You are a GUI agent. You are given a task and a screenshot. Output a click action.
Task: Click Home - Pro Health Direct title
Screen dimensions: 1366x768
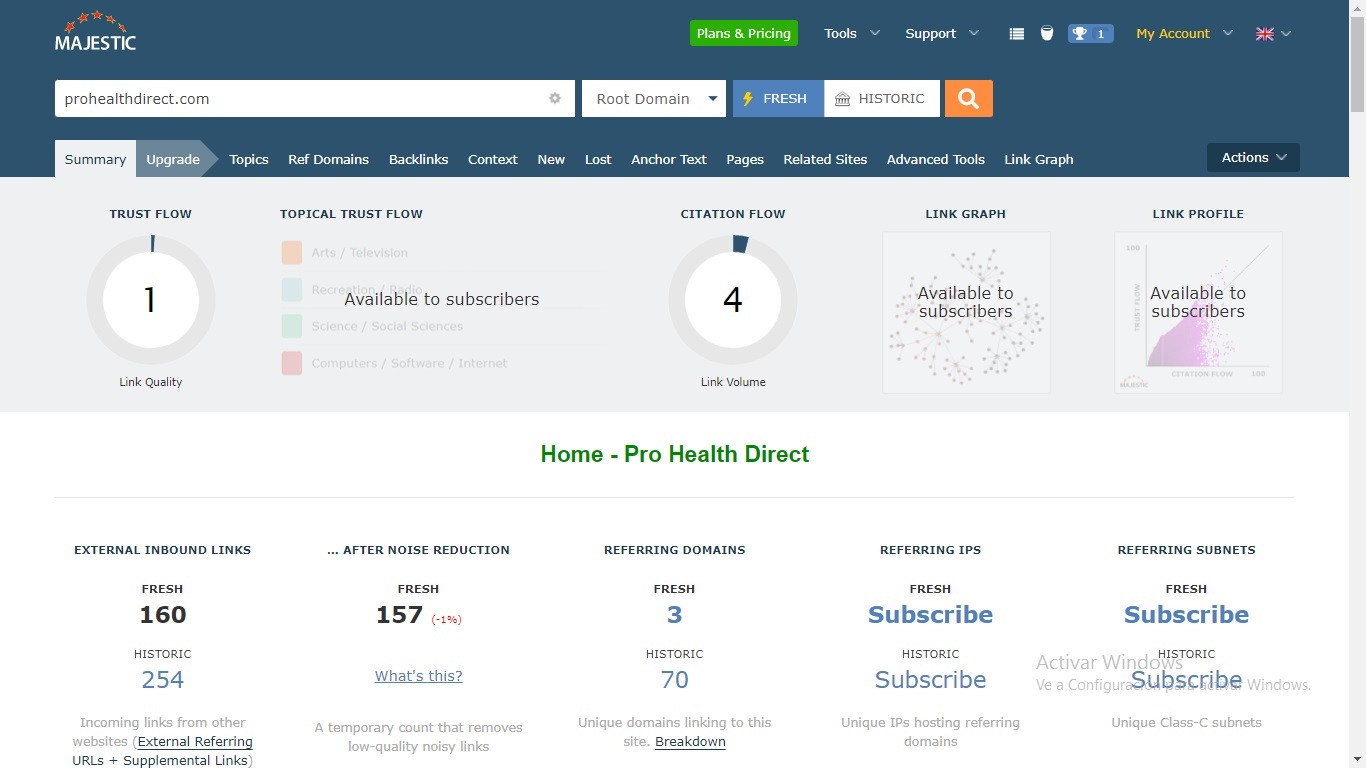675,454
